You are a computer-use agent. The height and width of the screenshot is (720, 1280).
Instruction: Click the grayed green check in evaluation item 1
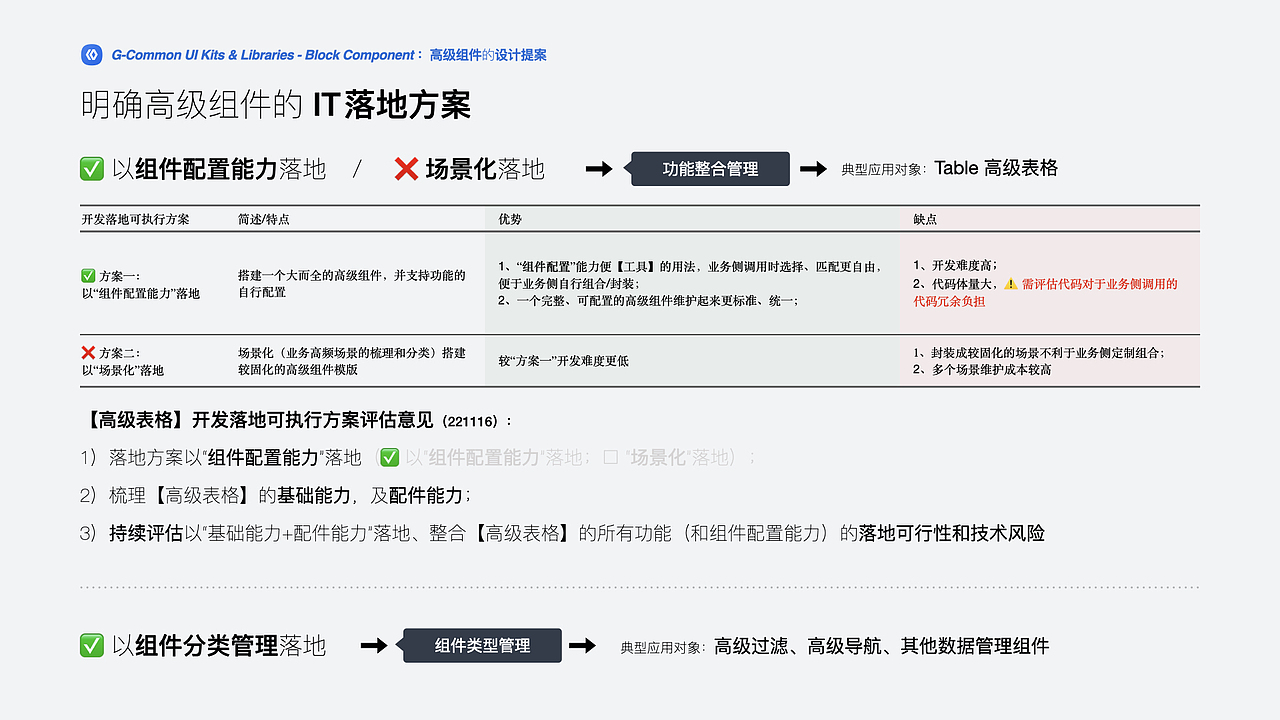tap(390, 458)
